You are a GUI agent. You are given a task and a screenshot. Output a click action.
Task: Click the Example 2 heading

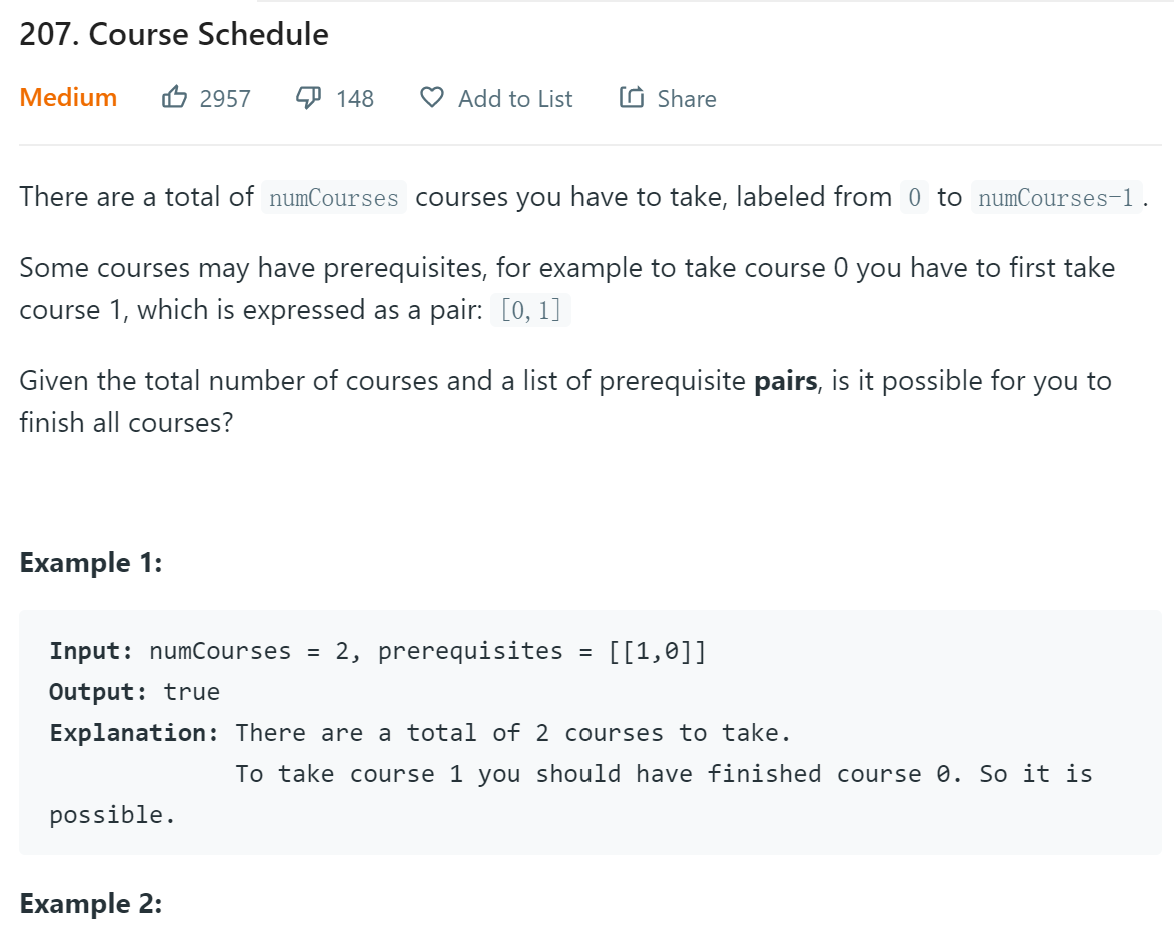tap(91, 903)
